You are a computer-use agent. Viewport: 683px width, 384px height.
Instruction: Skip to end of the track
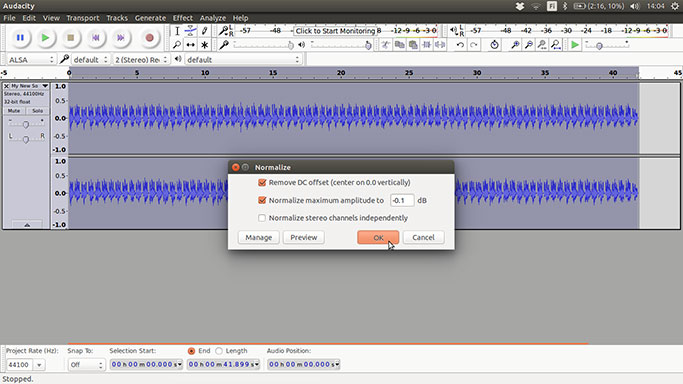[x=121, y=38]
